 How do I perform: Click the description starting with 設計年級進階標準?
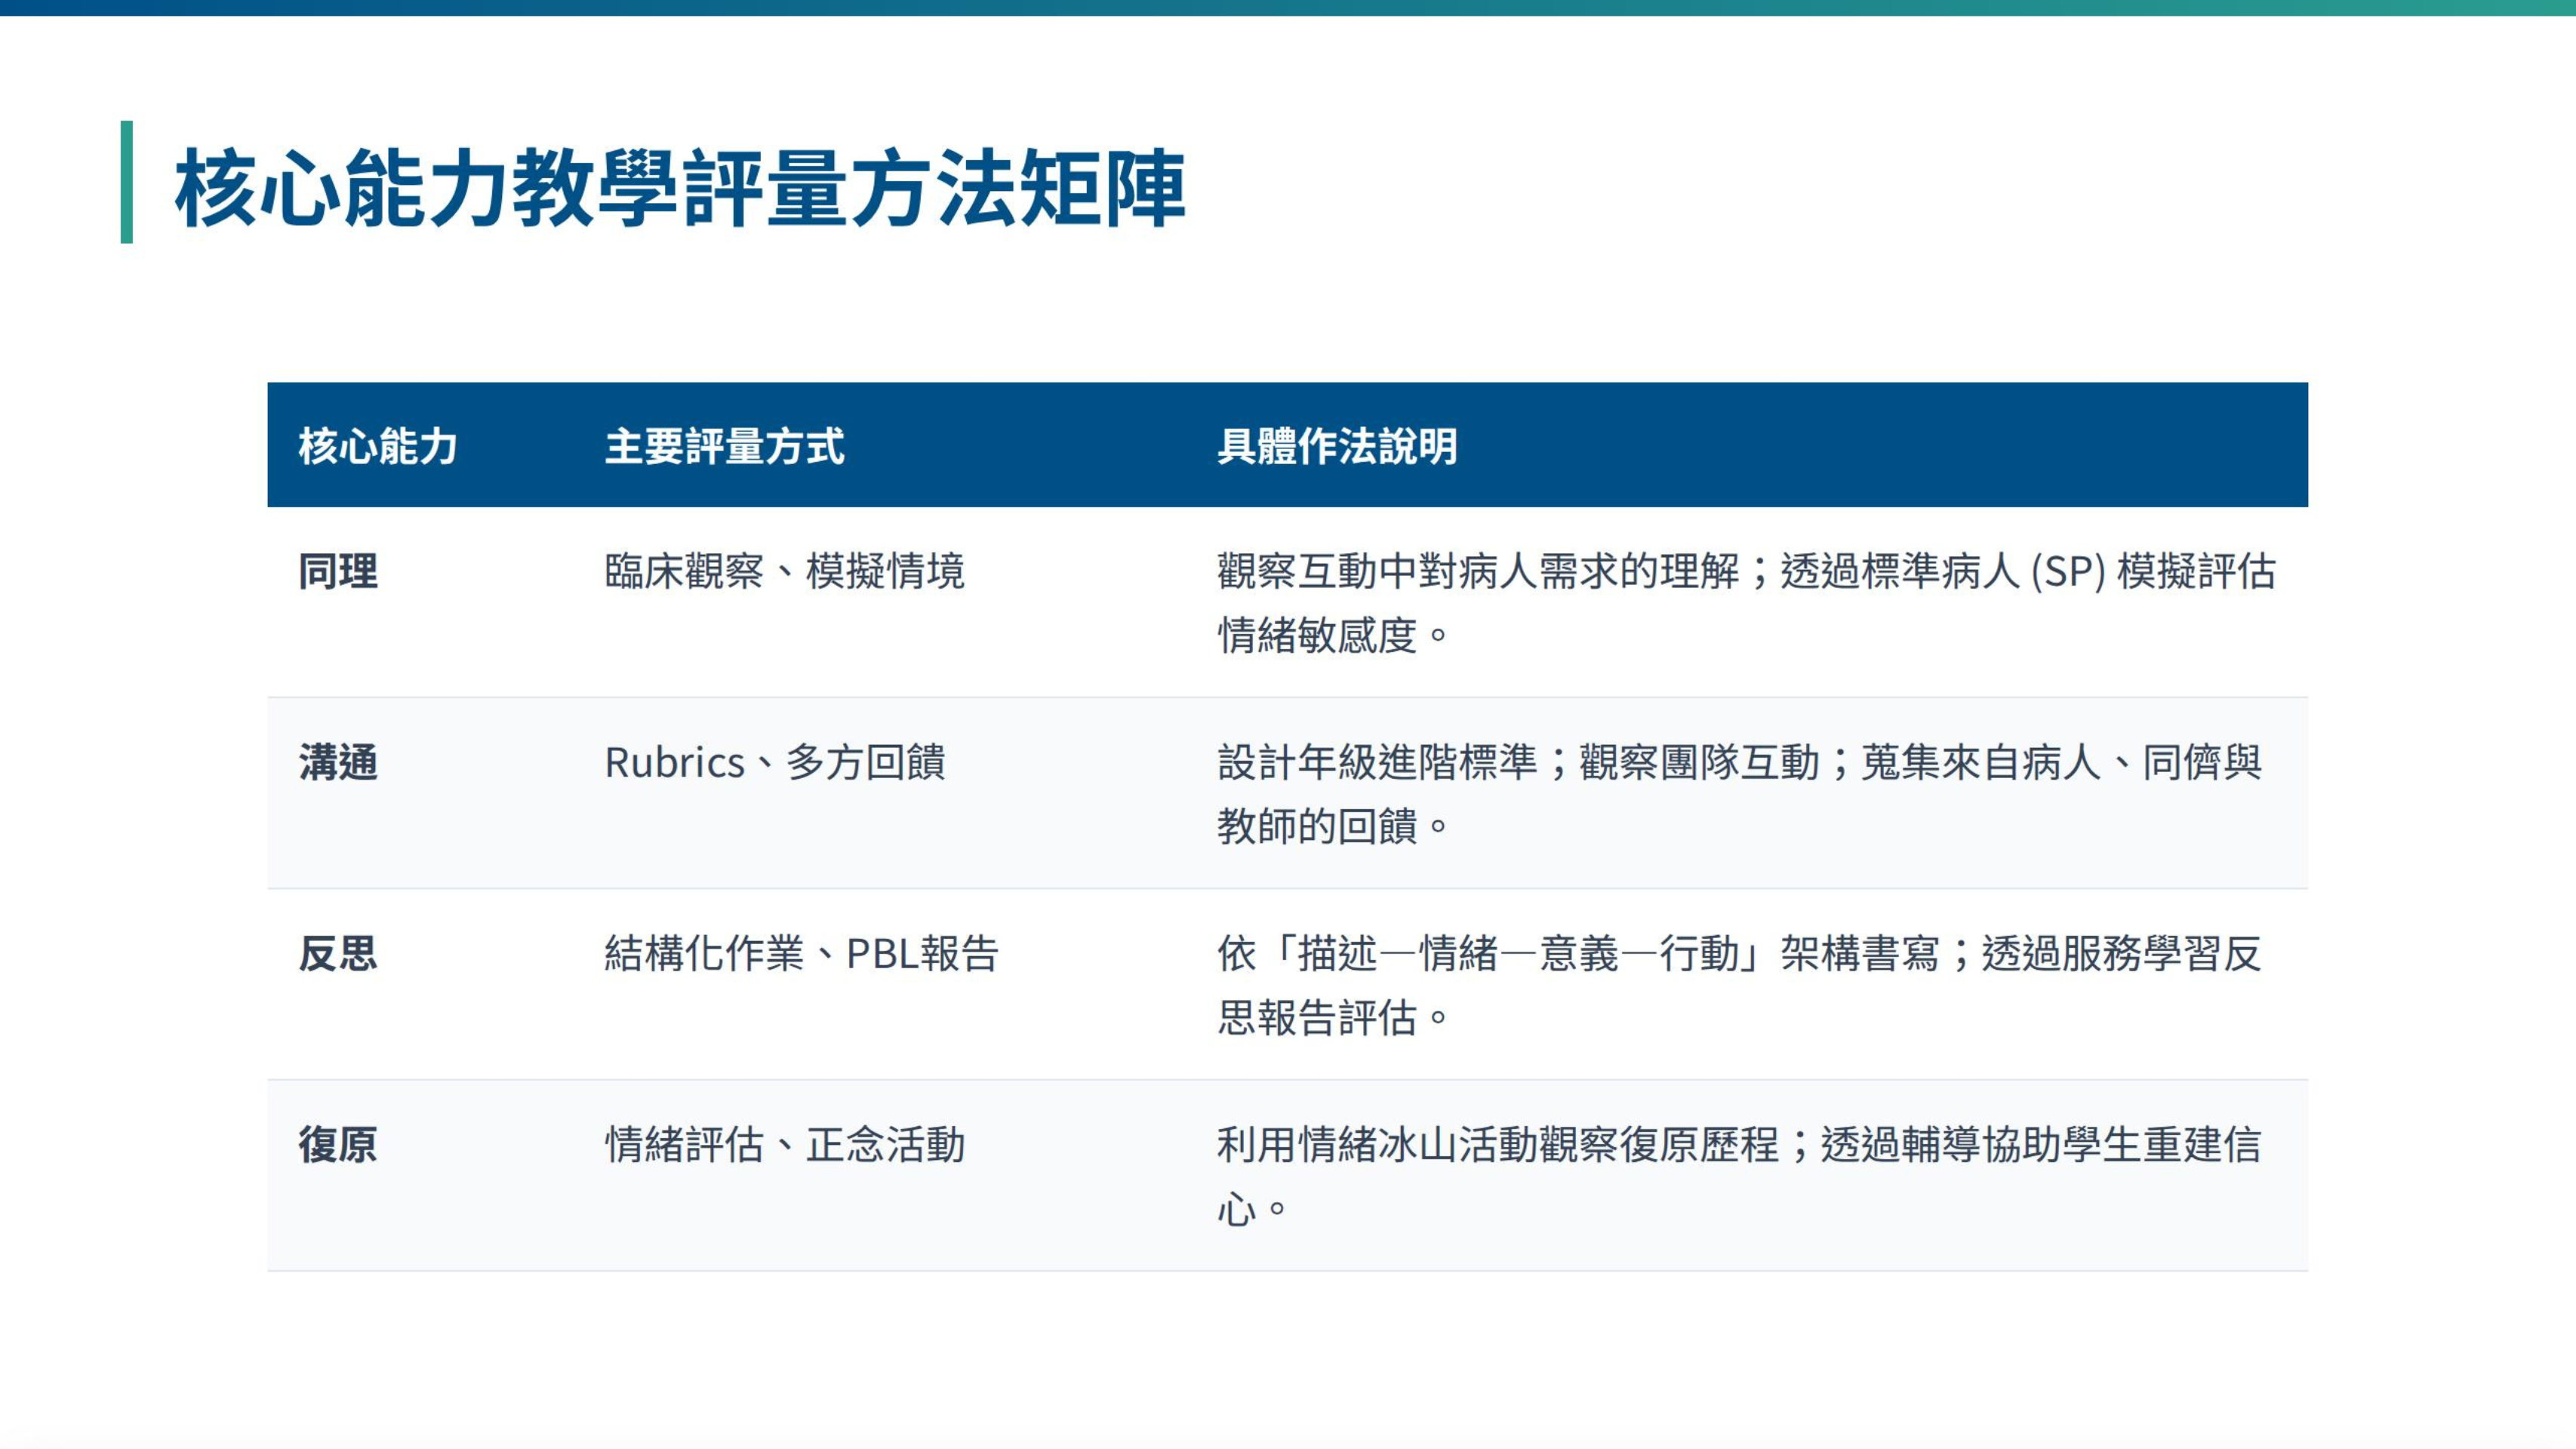pyautogui.click(x=1738, y=763)
